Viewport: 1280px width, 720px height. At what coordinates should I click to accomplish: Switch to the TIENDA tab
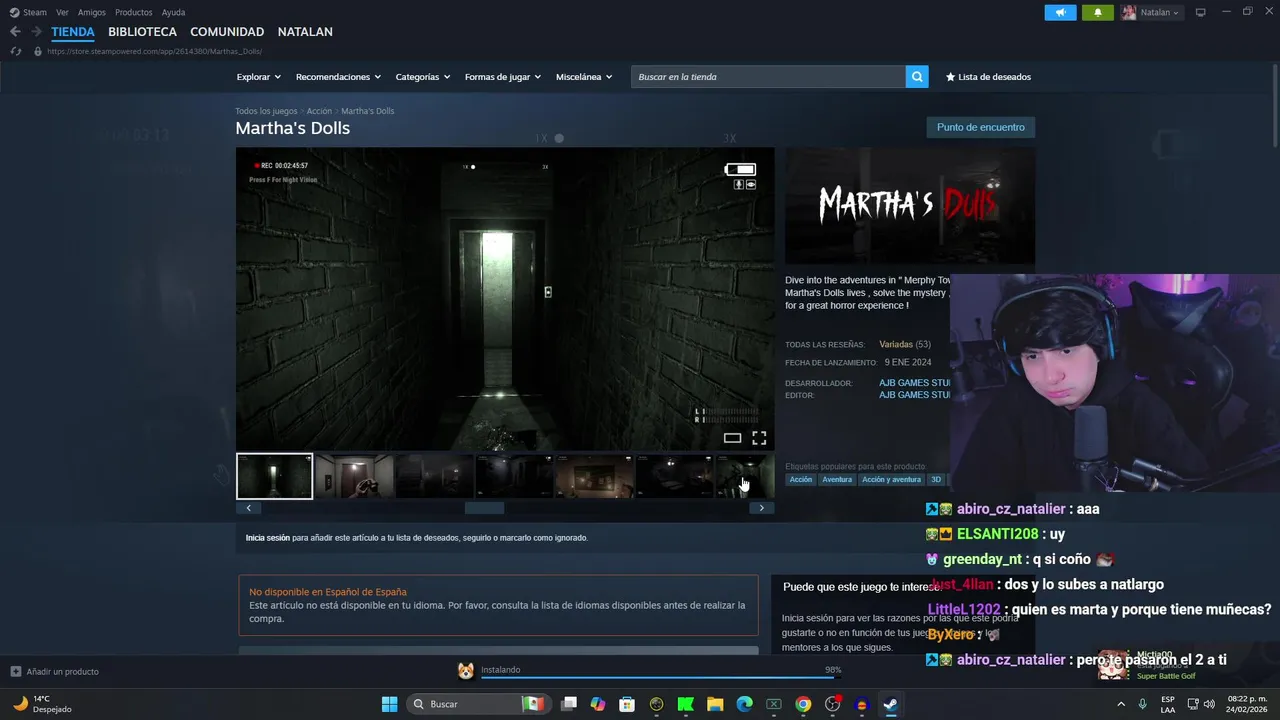pyautogui.click(x=73, y=32)
